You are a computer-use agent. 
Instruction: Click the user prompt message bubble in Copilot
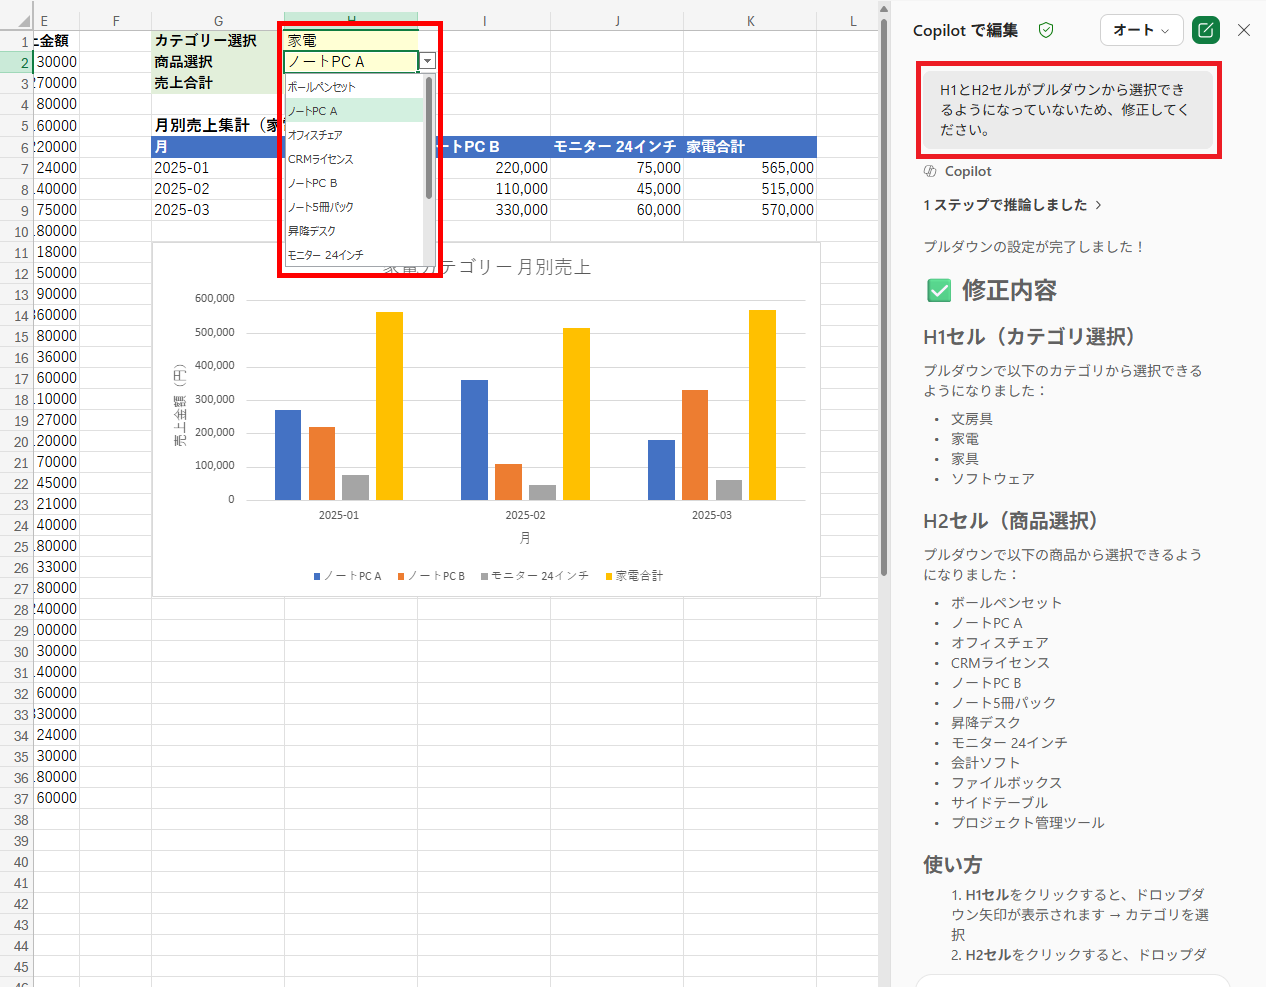tap(1067, 110)
